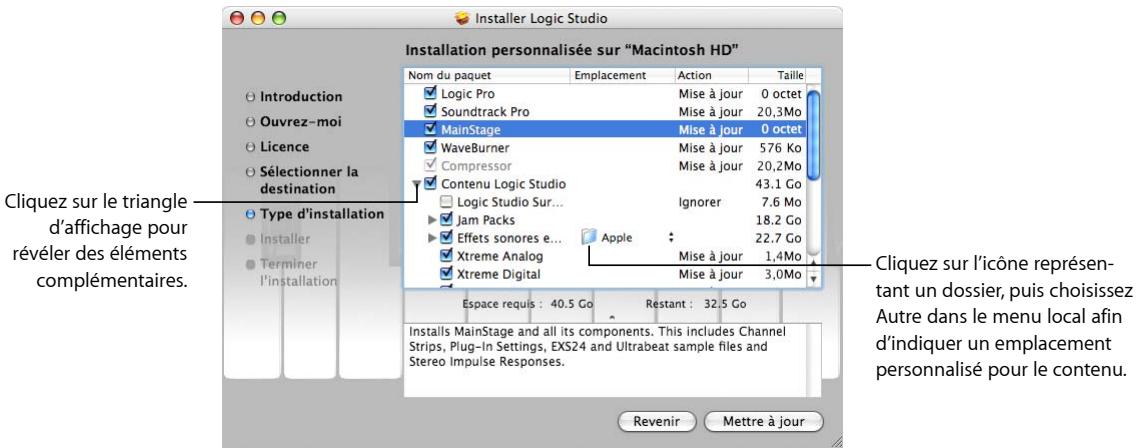
Task: Uncheck the Soundtrack Pro checkbox
Action: tap(431, 112)
